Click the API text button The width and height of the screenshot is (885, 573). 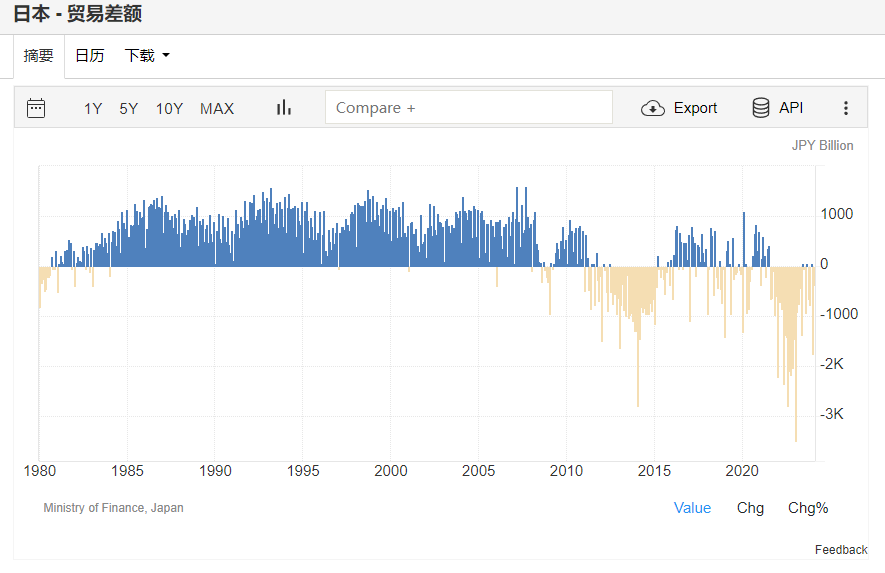(x=791, y=108)
